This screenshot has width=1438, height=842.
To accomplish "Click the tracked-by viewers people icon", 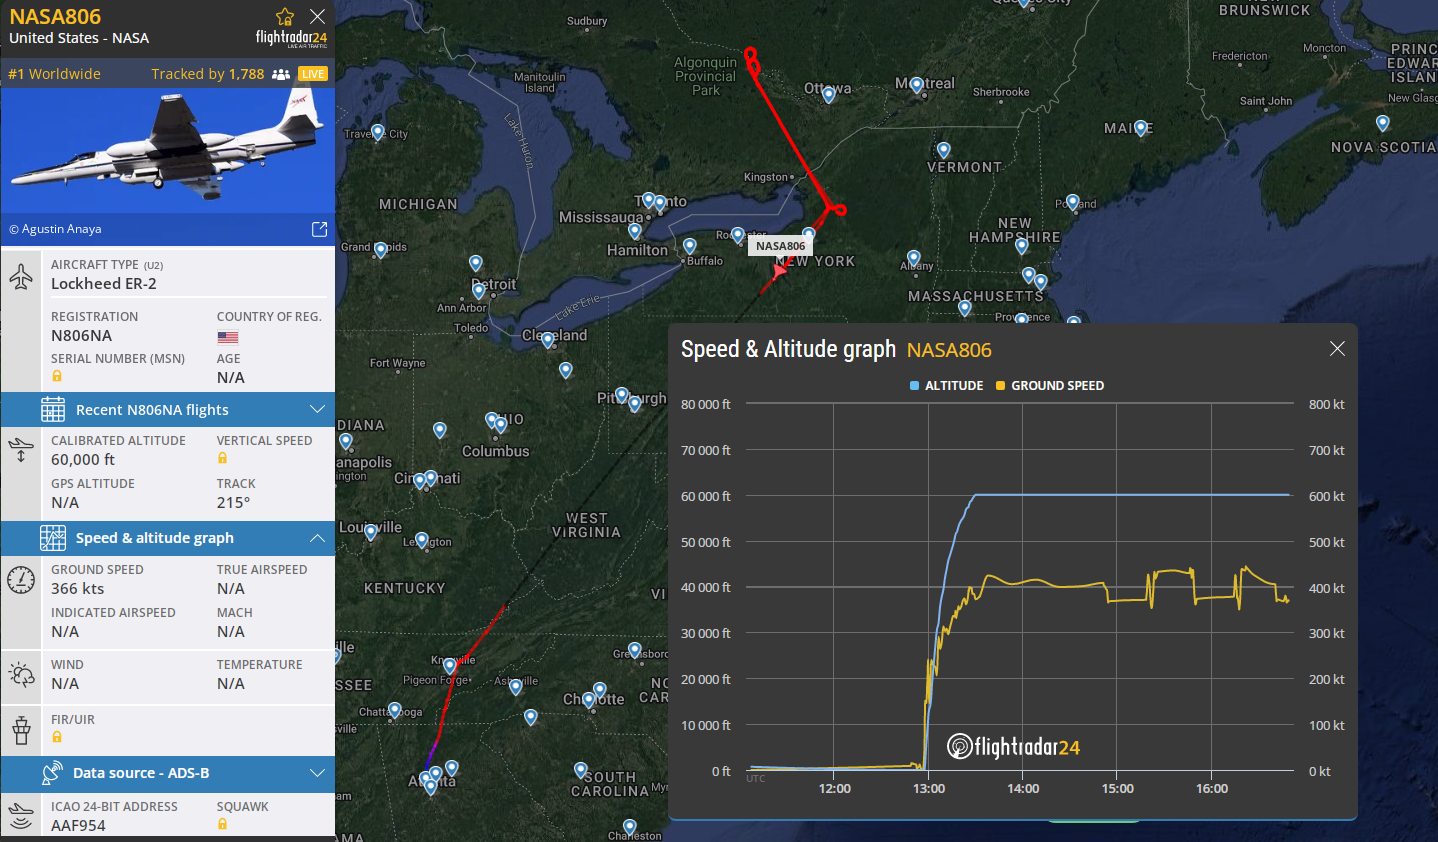I will click(281, 74).
